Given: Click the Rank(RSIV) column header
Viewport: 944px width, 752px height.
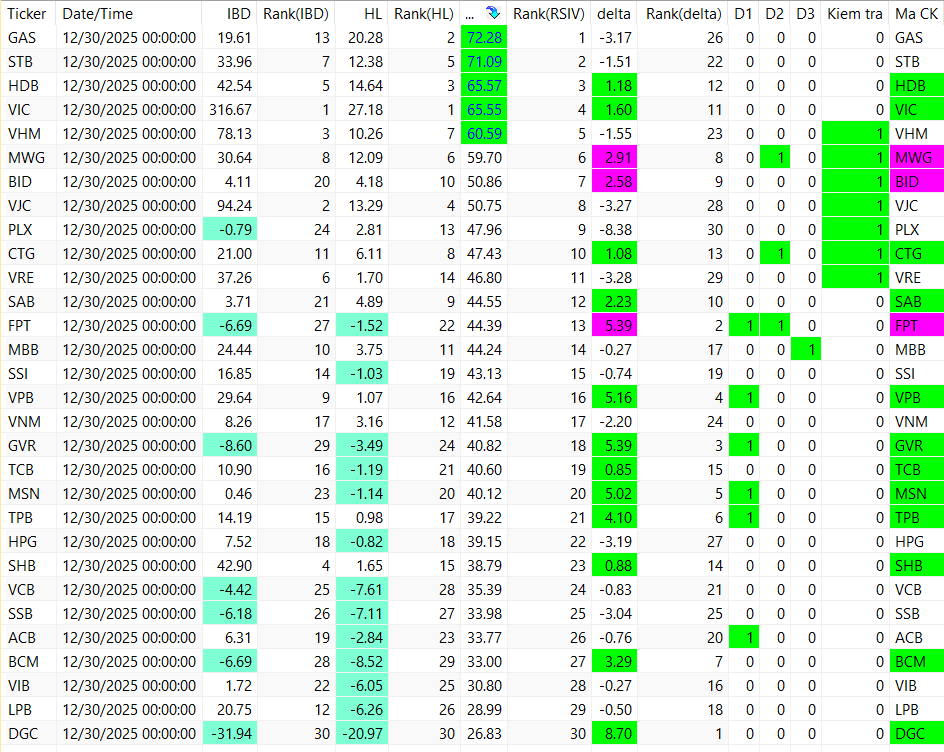Looking at the screenshot, I should point(548,13).
